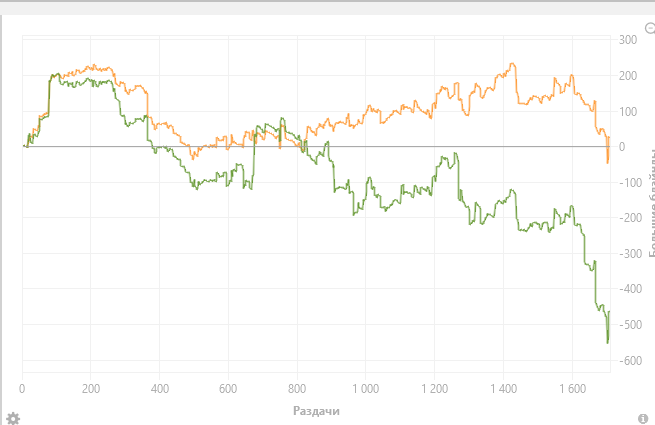
Task: Click the 1 400 label on the x-axis
Action: (x=502, y=388)
